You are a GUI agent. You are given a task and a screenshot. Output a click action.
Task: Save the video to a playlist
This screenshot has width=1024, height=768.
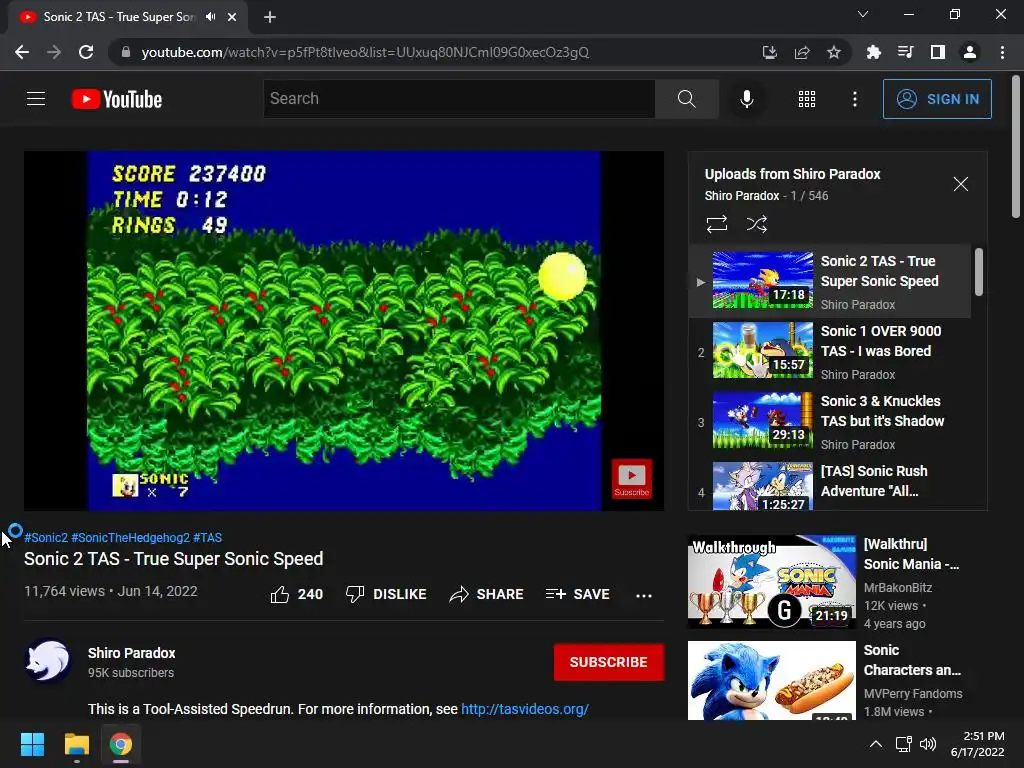(x=578, y=594)
